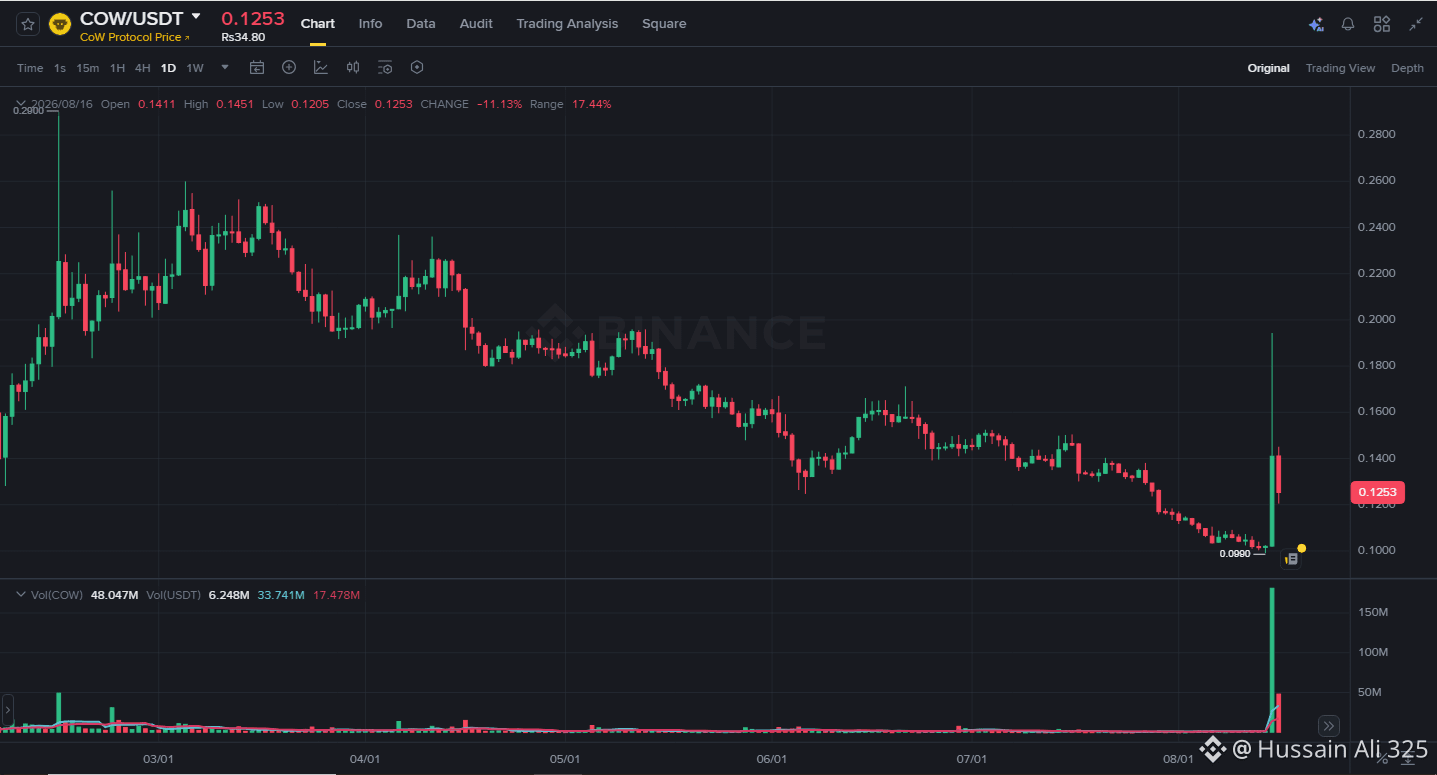Click the add indicator plus-circle icon

[289, 68]
